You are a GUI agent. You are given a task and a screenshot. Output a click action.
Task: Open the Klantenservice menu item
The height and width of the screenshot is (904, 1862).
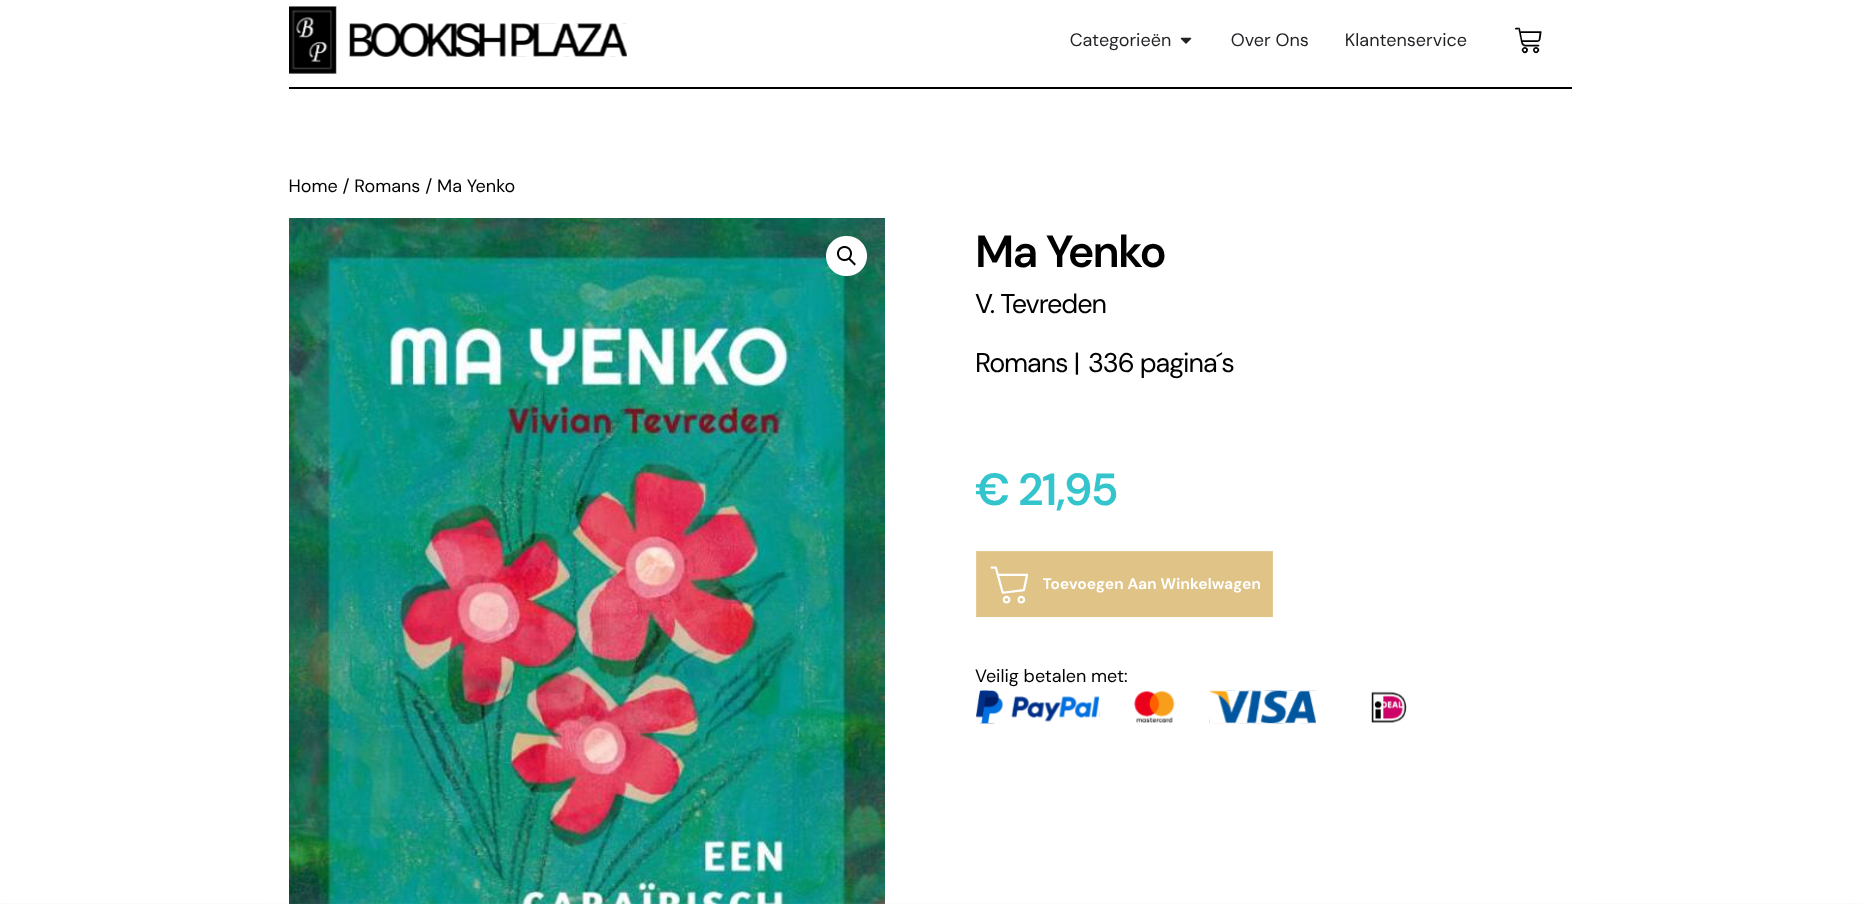(x=1405, y=40)
